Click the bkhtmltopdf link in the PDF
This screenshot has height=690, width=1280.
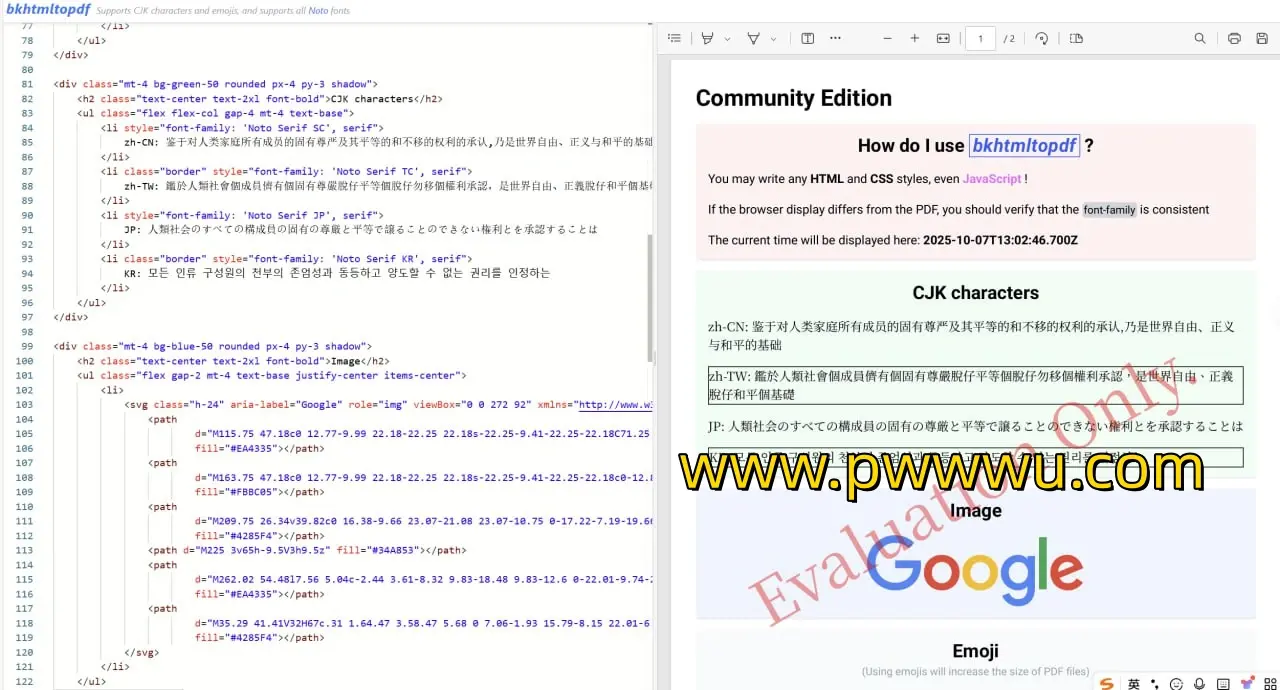(1024, 146)
